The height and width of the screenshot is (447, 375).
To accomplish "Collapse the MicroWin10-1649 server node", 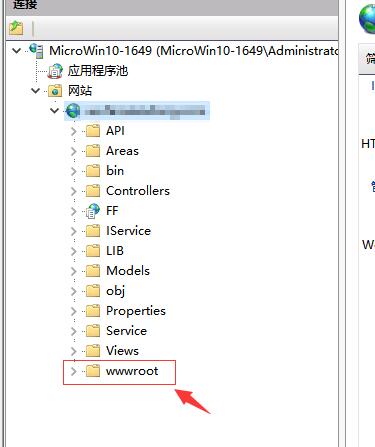I will point(16,51).
